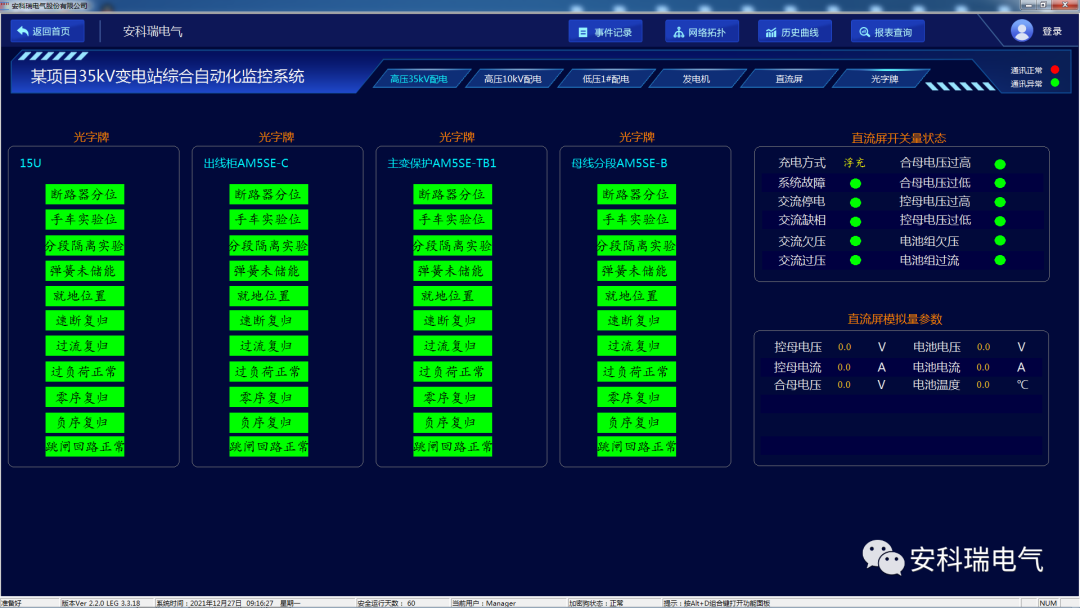Click 过流复归 tile in 出线柜AM5SE-C panel
This screenshot has height=608, width=1080.
click(269, 346)
